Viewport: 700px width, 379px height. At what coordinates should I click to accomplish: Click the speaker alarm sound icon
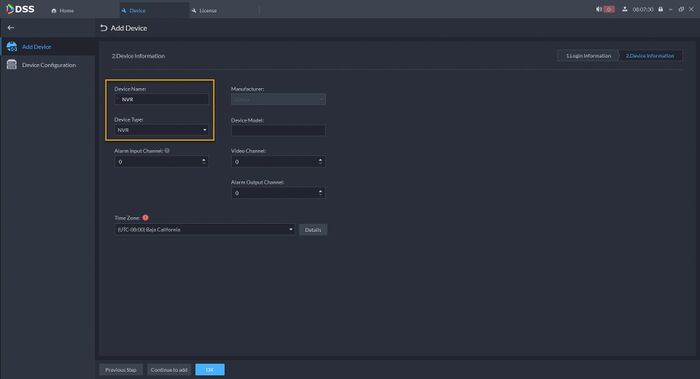(x=599, y=9)
